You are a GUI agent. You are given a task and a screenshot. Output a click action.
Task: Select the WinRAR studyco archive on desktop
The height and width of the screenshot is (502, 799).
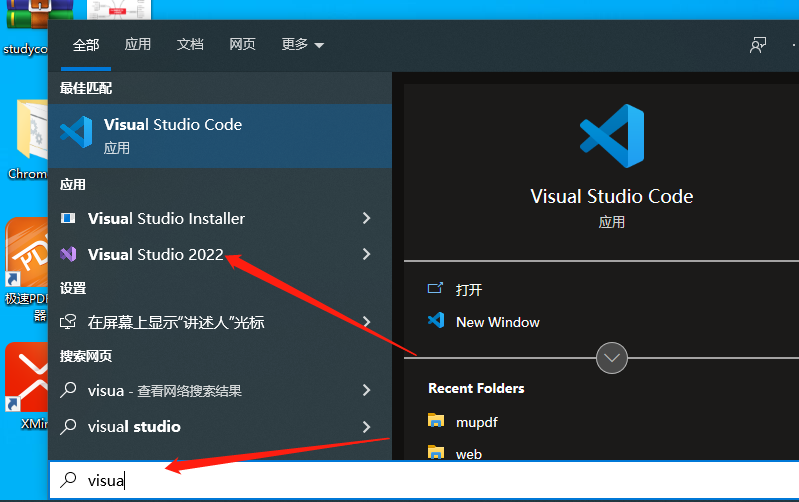pyautogui.click(x=25, y=28)
